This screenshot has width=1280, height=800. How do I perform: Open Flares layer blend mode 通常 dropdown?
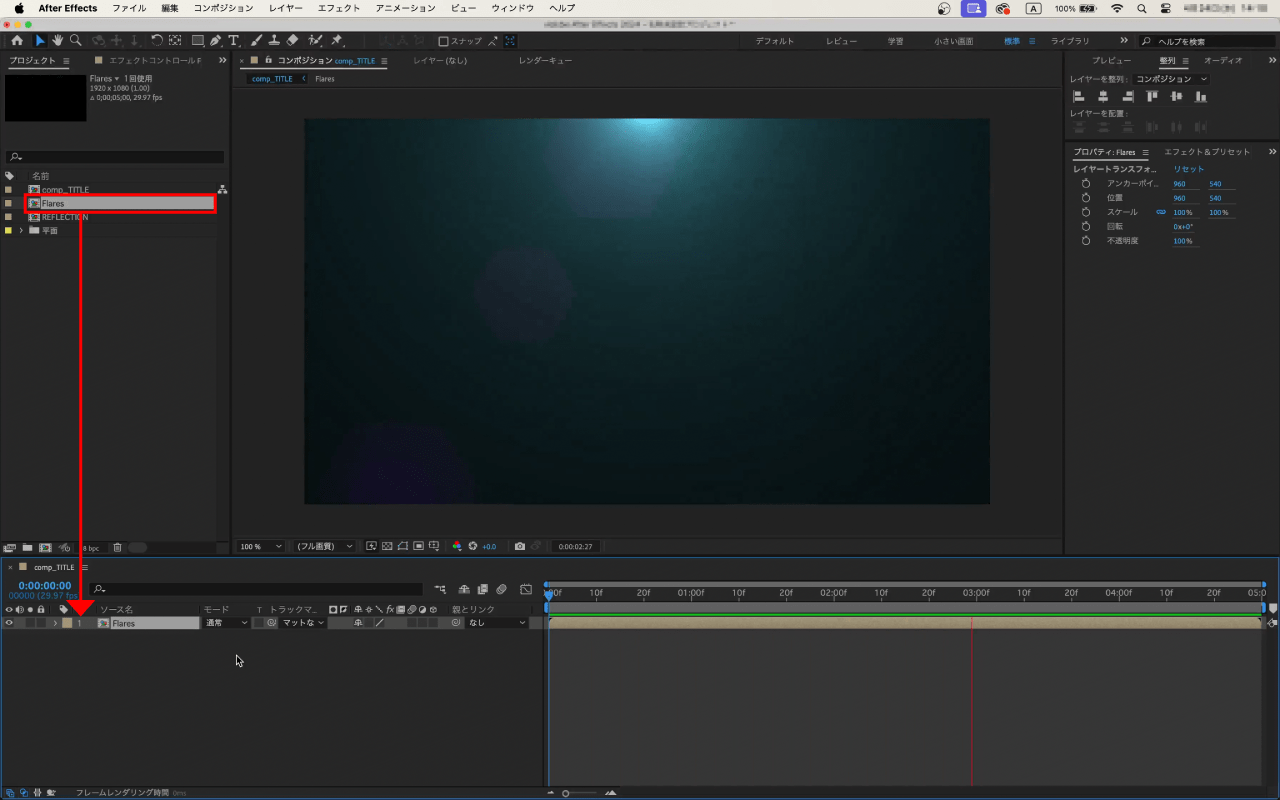coord(226,623)
